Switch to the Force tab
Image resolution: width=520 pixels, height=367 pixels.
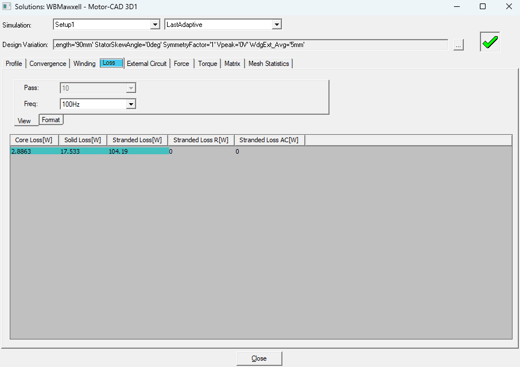[x=181, y=63]
